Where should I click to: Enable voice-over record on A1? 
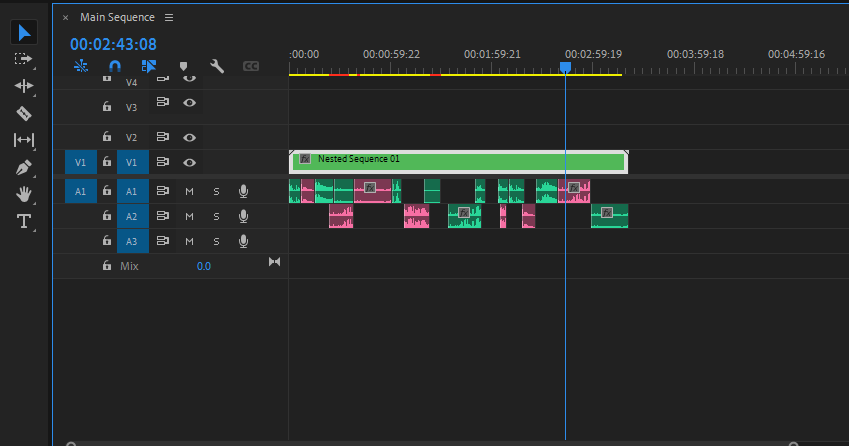pos(244,191)
